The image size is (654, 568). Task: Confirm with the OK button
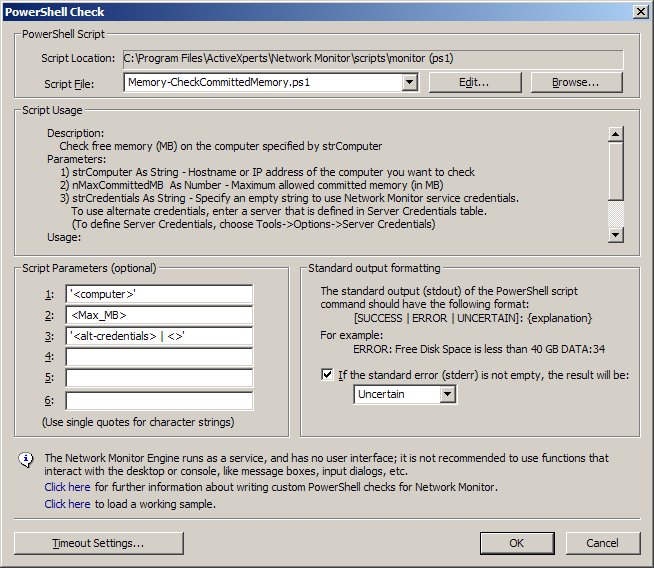(x=517, y=543)
